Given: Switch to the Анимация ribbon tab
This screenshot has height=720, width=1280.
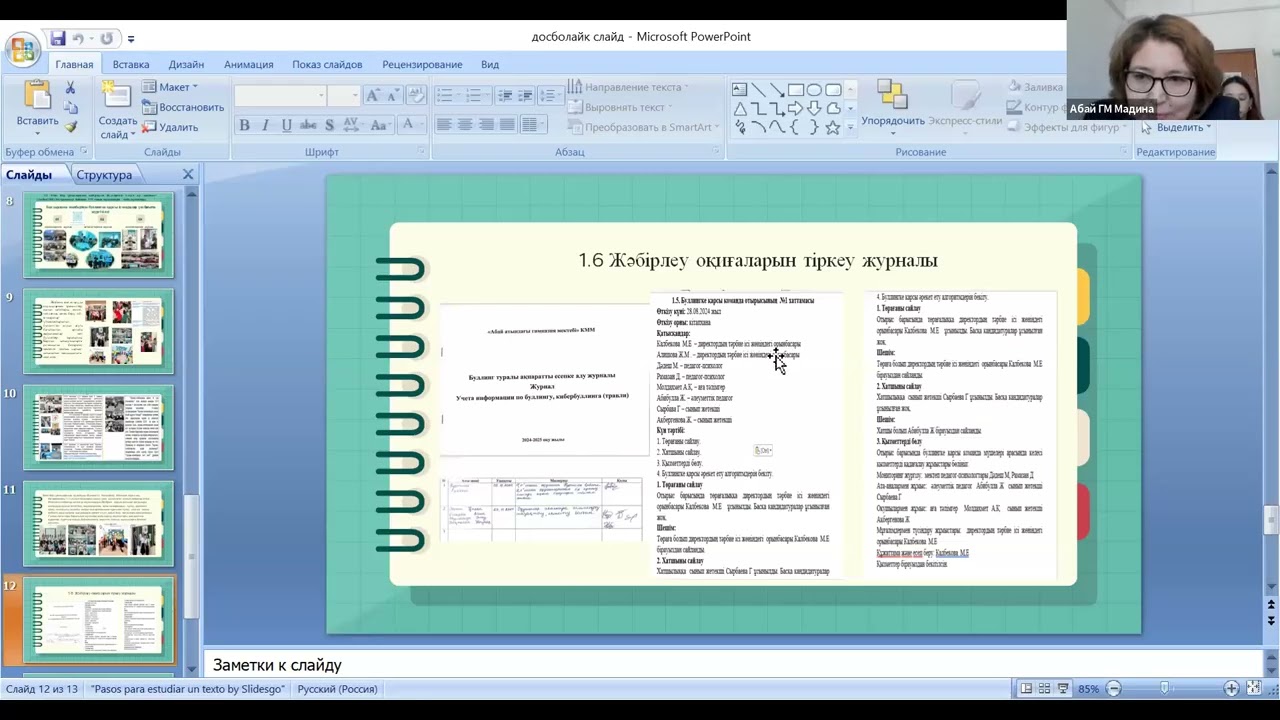Looking at the screenshot, I should (x=249, y=64).
